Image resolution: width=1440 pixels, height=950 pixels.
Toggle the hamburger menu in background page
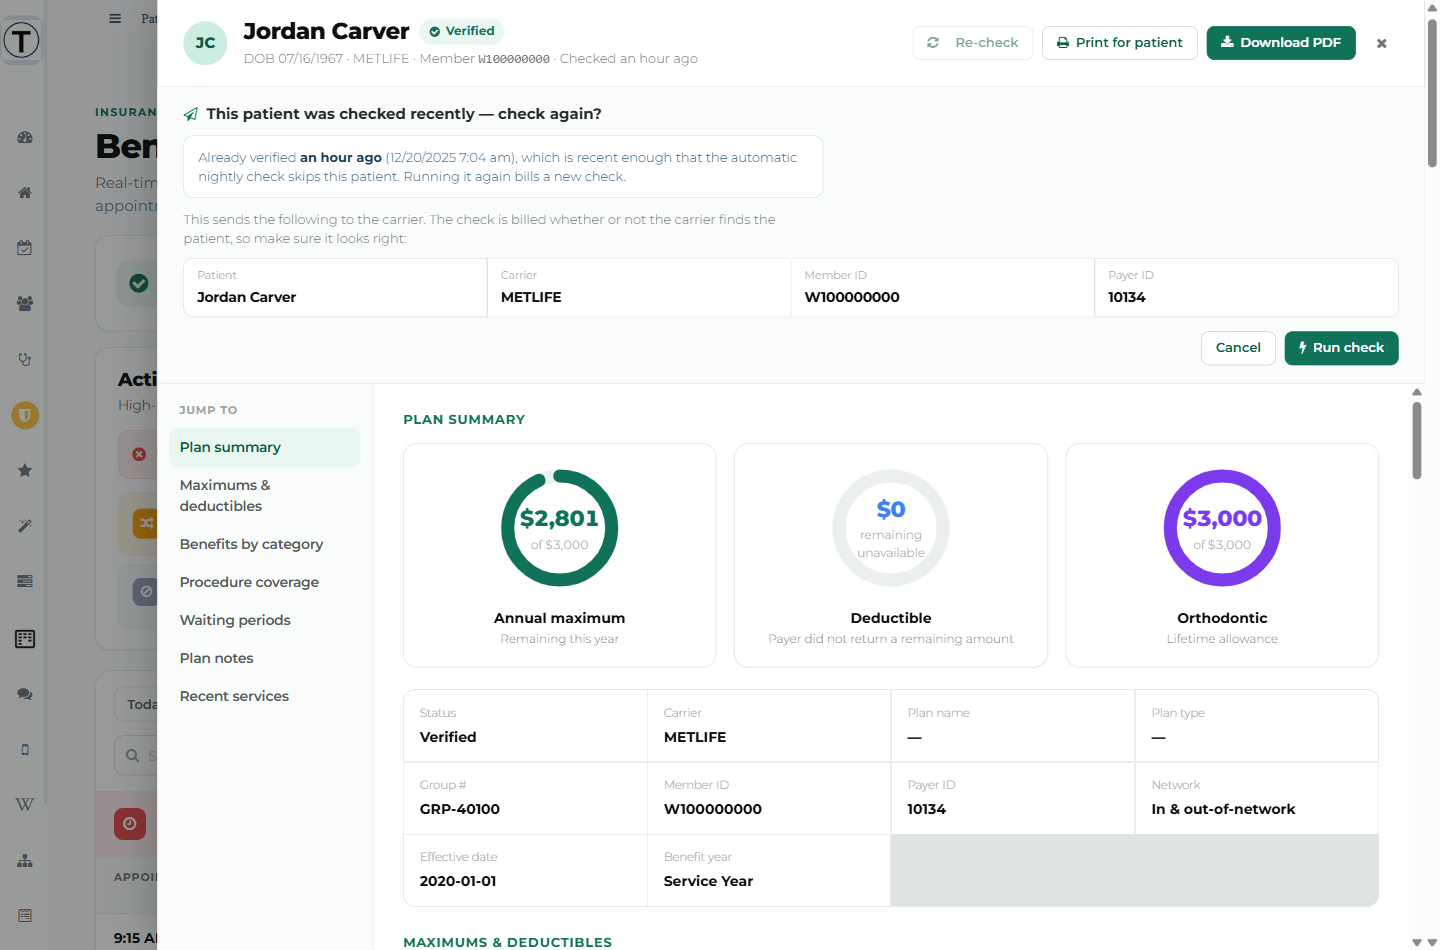point(115,18)
